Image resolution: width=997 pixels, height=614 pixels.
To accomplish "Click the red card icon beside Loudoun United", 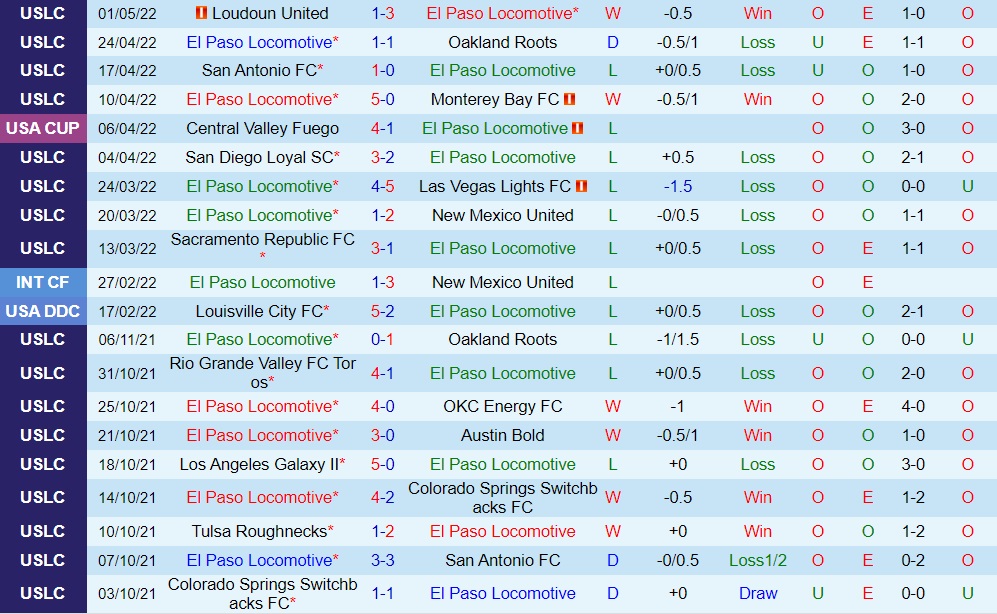I will pos(201,13).
